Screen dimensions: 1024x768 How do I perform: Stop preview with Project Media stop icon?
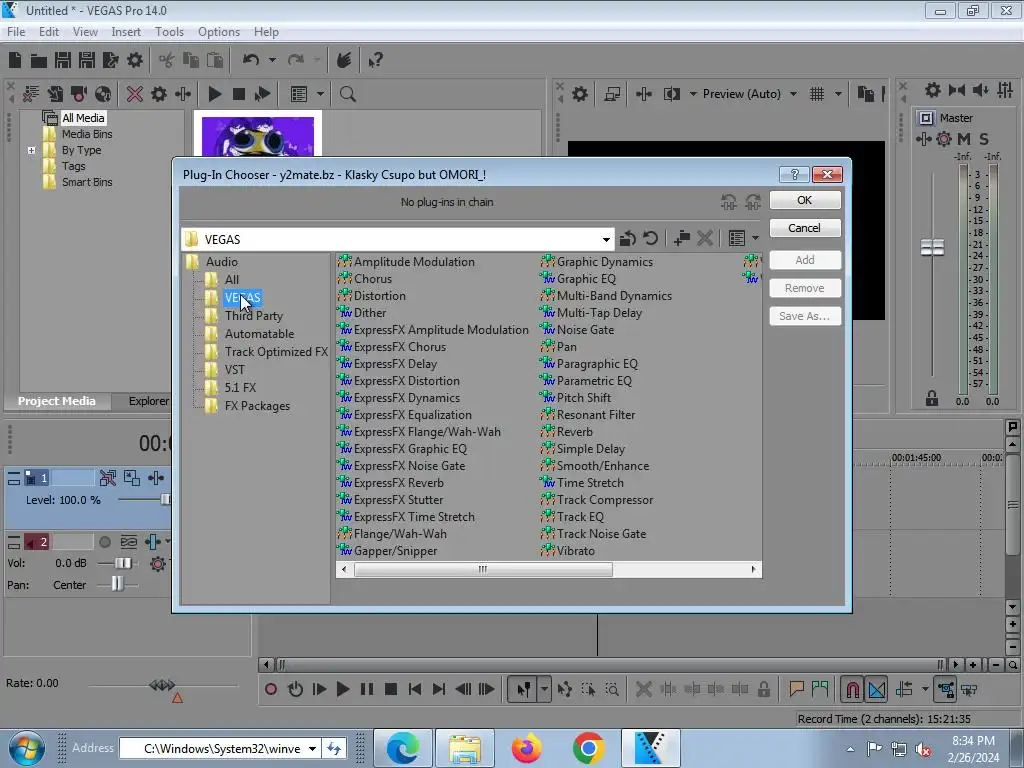[x=239, y=94]
